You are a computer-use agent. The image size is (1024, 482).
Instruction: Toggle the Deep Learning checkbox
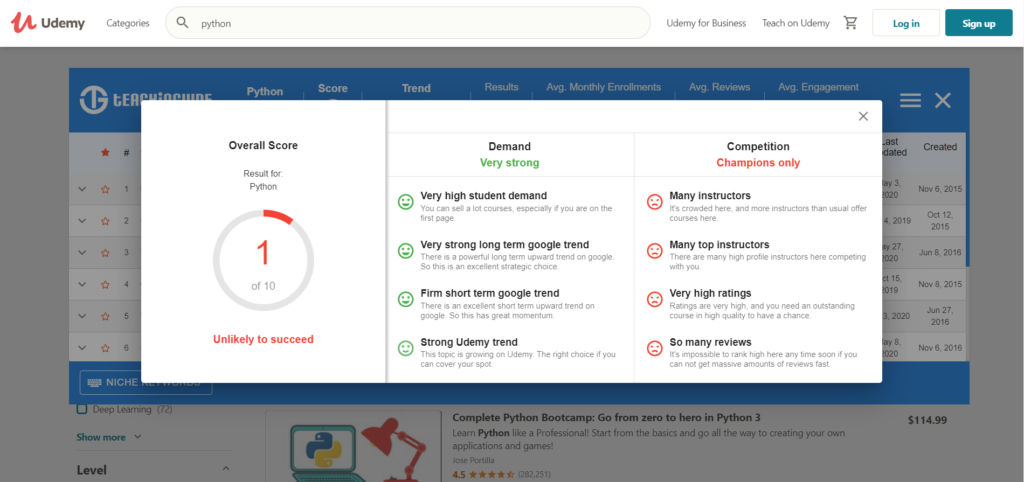(x=82, y=409)
